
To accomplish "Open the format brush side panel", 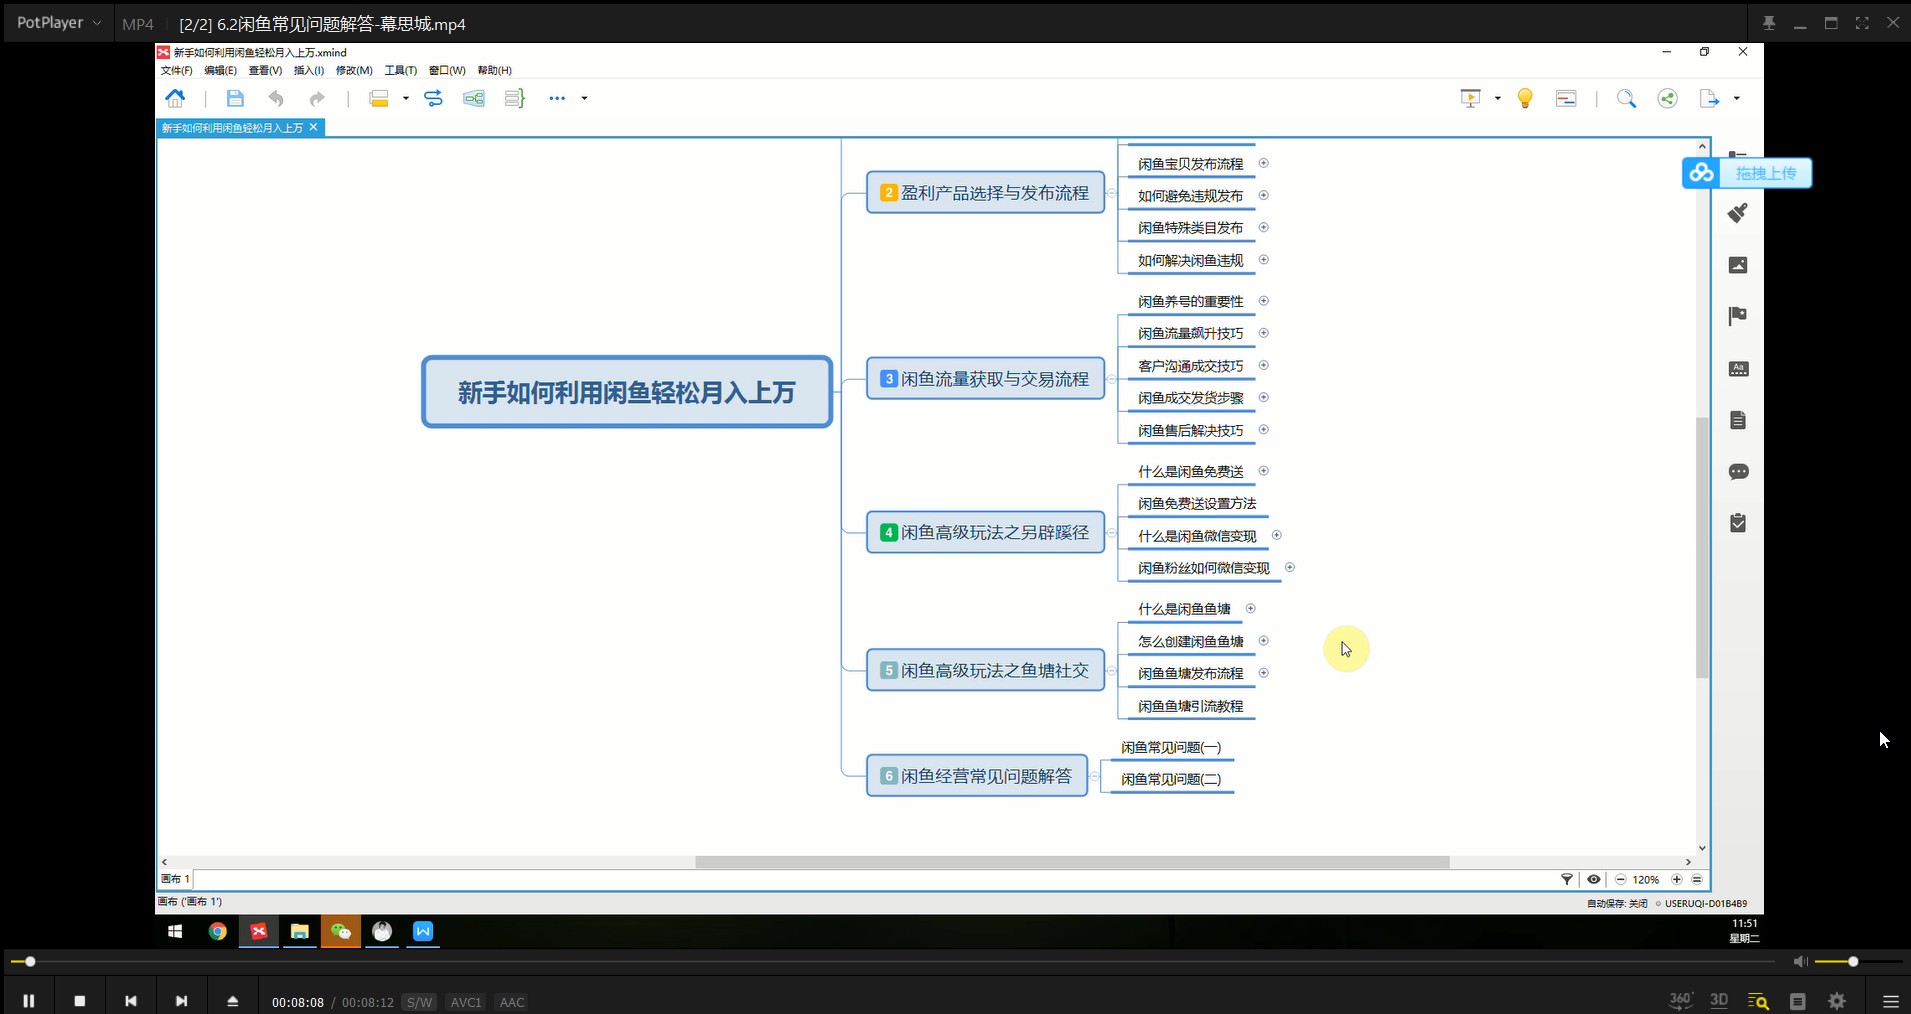I will click(1738, 213).
